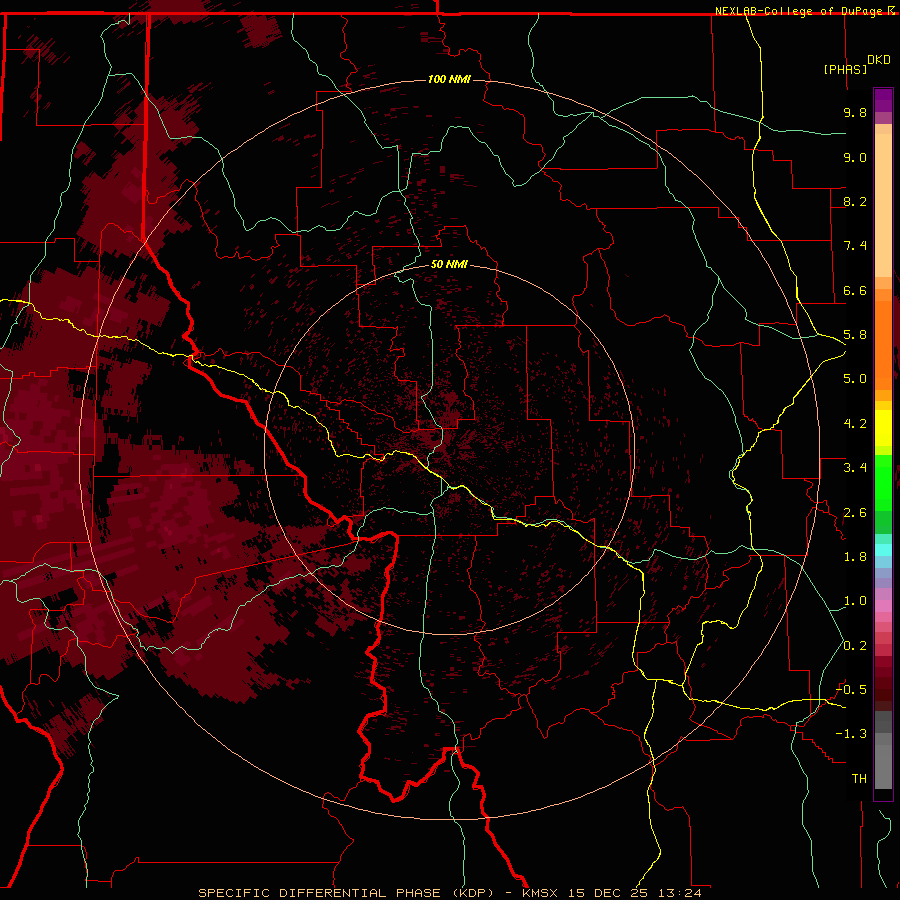This screenshot has height=900, width=900.
Task: Click the [PHAS] legend unit label
Action: [845, 69]
